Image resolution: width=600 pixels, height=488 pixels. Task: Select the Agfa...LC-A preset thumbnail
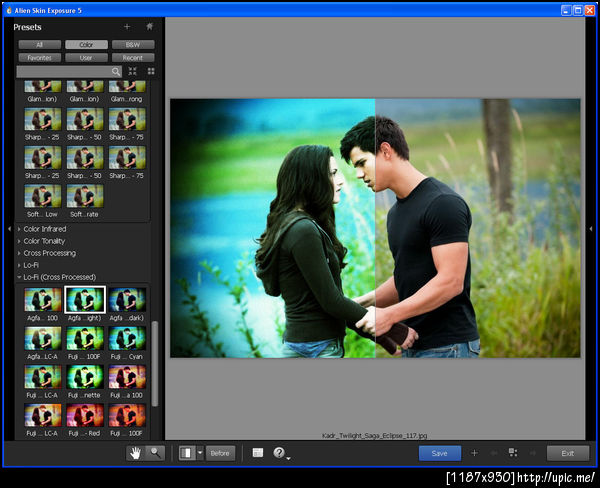[x=42, y=338]
